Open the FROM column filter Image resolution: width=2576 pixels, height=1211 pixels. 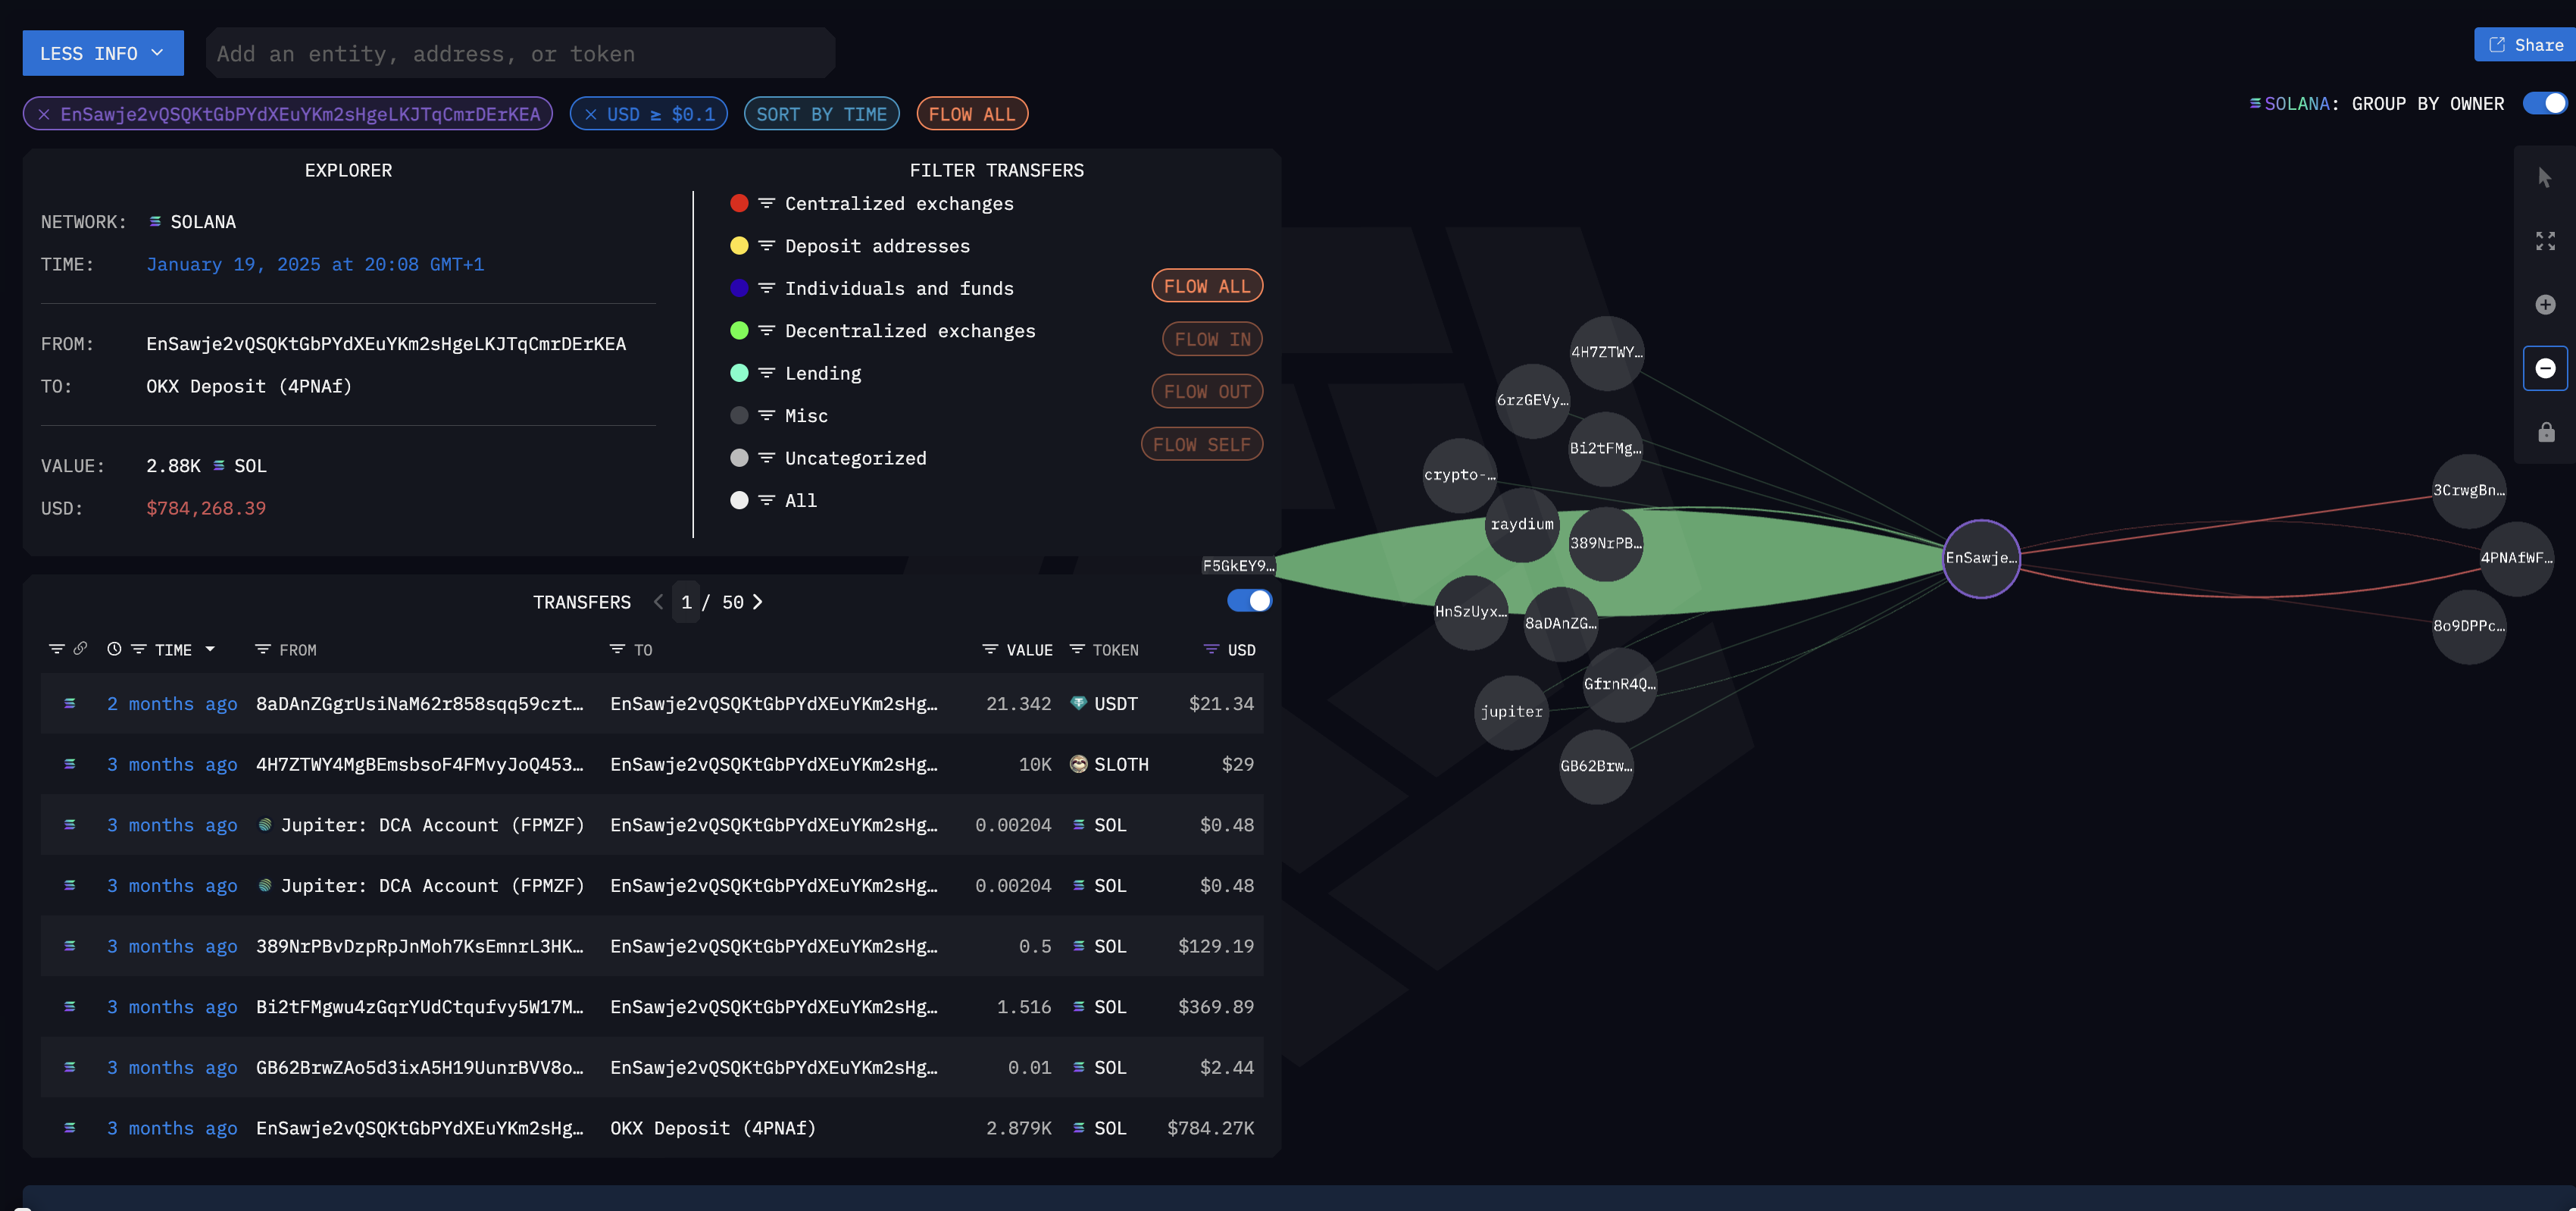click(x=263, y=649)
